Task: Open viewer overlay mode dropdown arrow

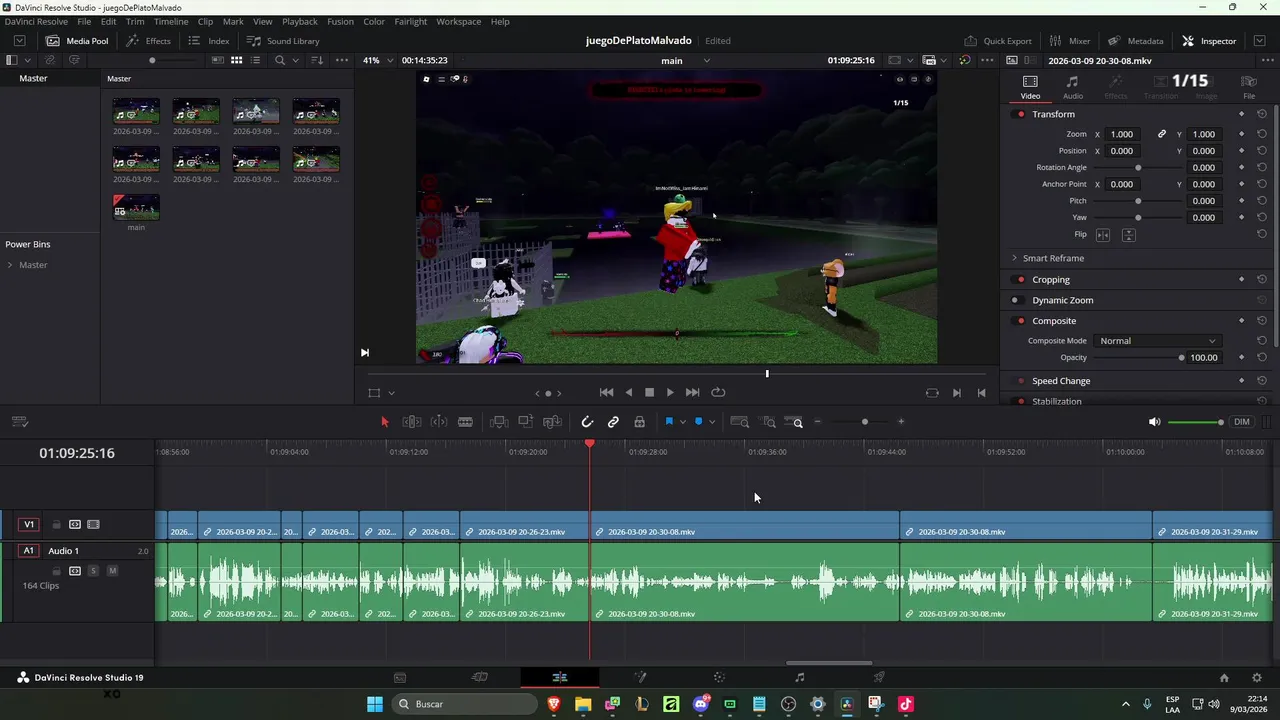Action: [x=391, y=393]
